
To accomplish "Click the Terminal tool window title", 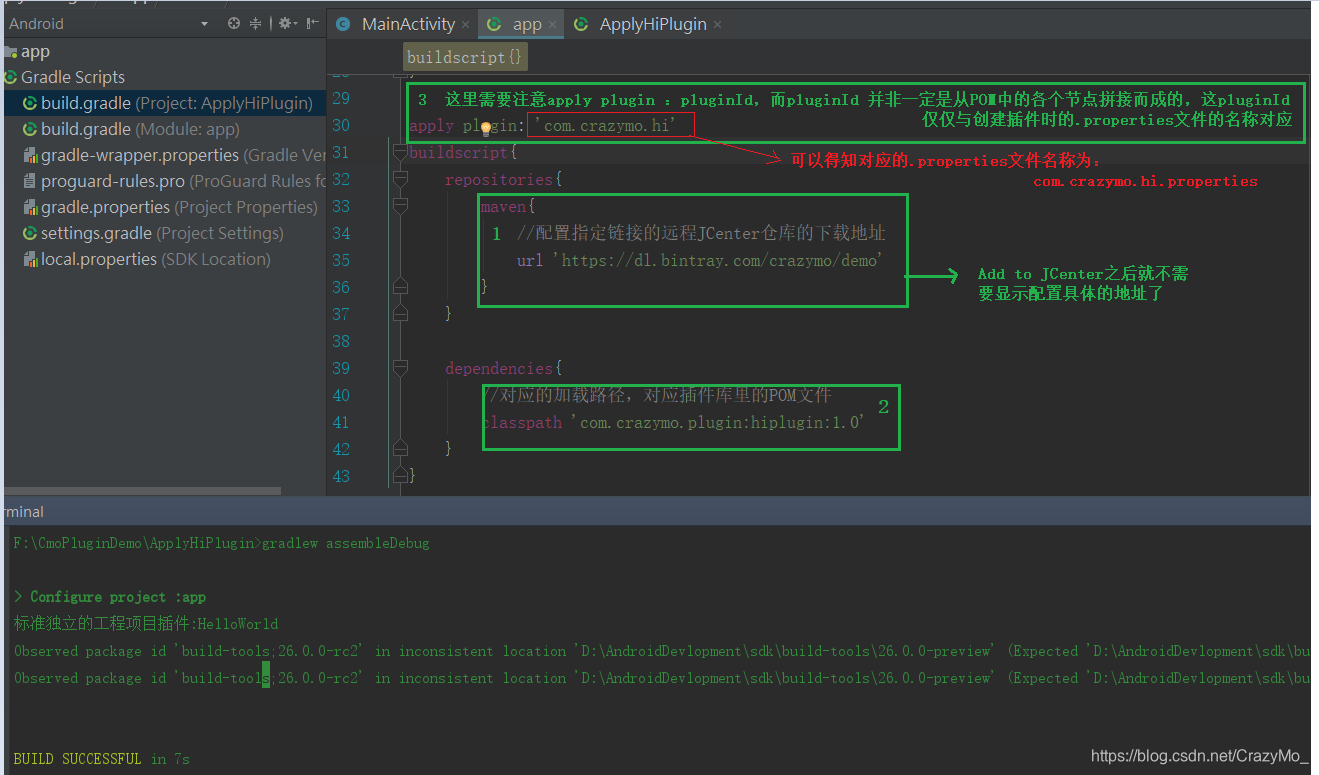I will (x=22, y=511).
